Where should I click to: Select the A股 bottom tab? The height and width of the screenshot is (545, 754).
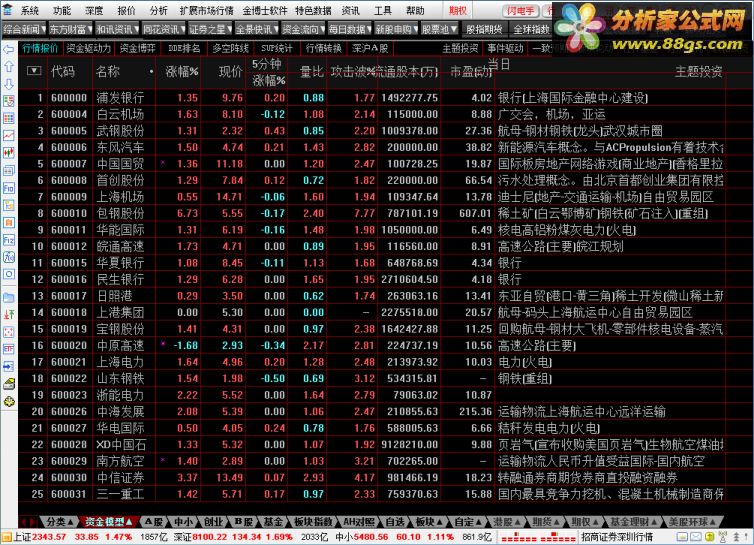tap(154, 522)
